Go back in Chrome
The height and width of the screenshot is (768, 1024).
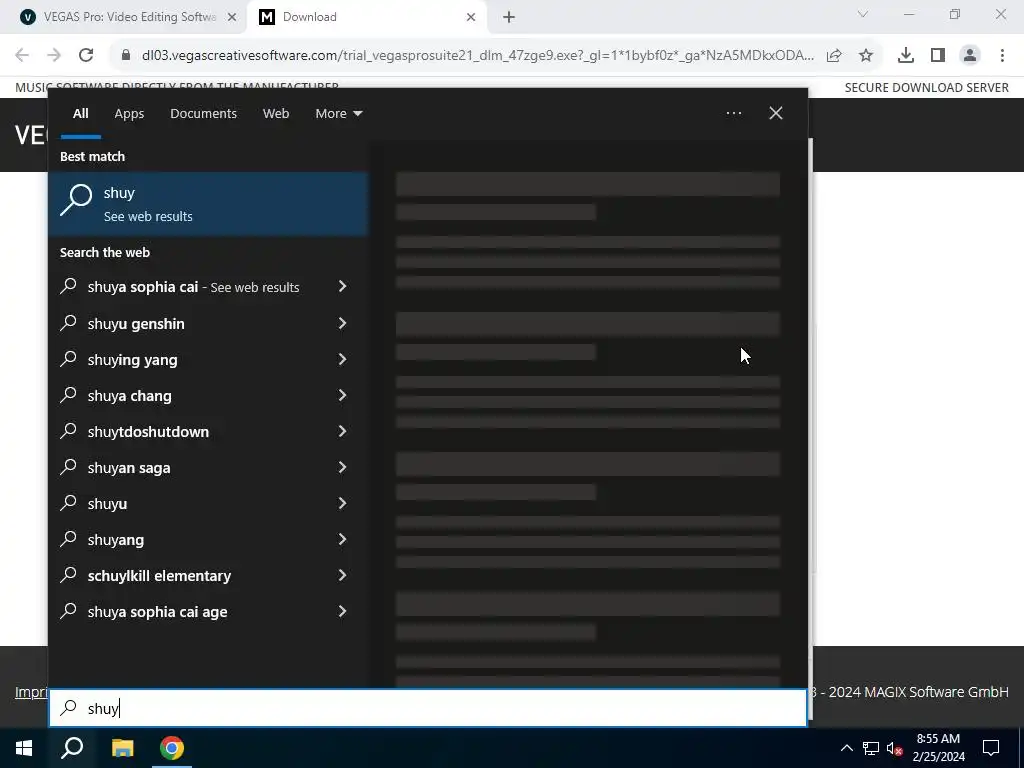click(22, 56)
